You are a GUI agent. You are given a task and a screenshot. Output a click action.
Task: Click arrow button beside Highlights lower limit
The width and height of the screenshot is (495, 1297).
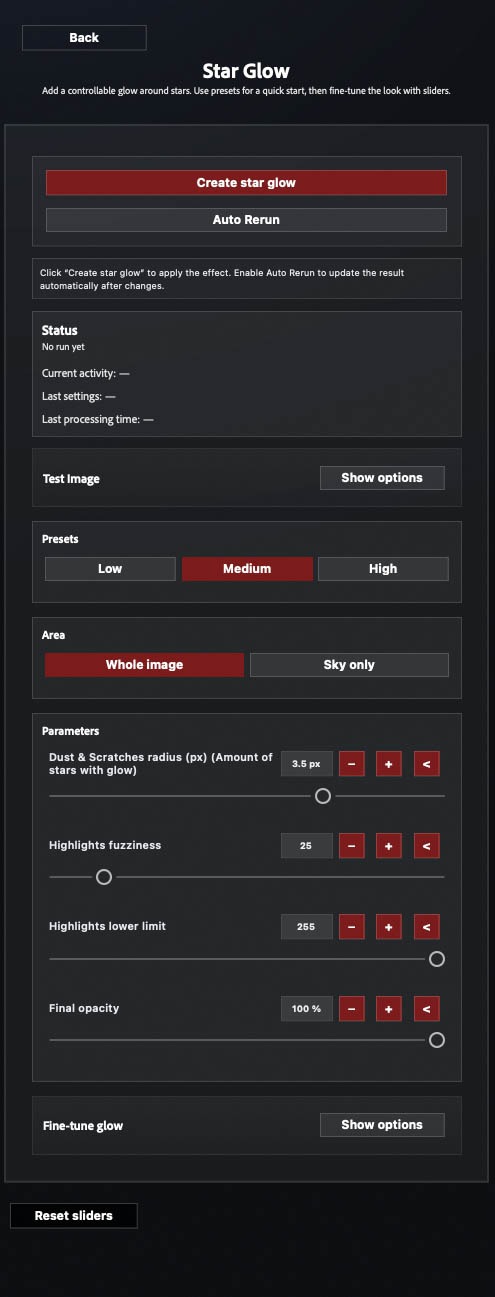[426, 927]
